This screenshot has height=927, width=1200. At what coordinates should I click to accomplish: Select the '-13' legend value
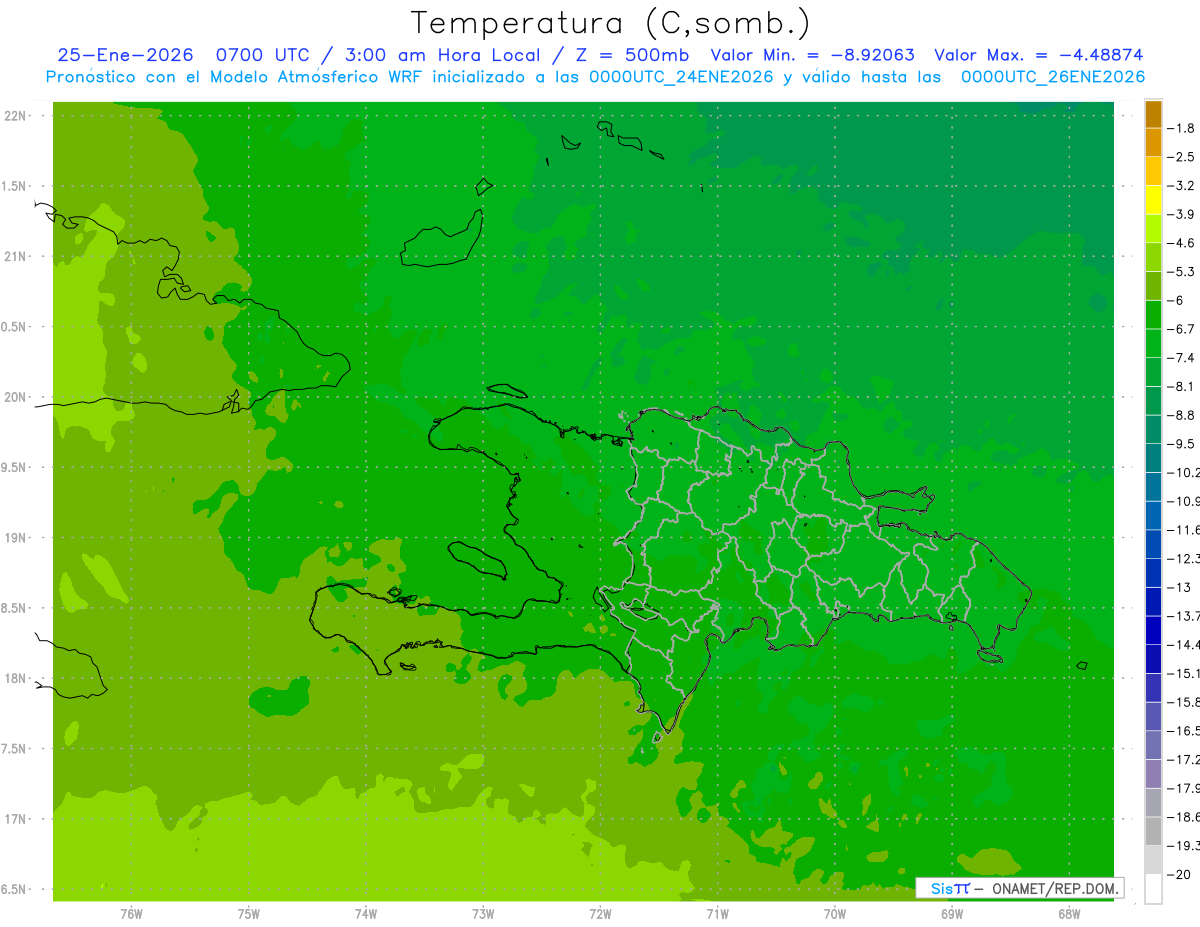pyautogui.click(x=1178, y=587)
